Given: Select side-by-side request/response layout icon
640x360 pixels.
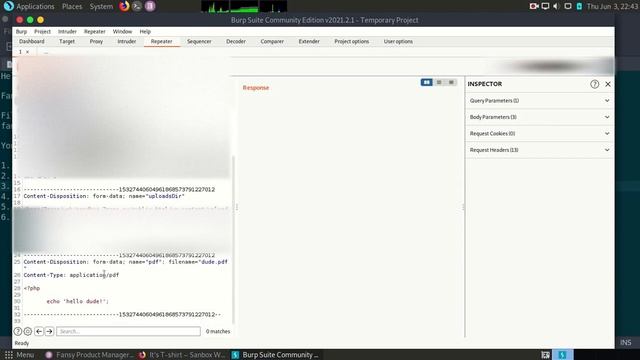Looking at the screenshot, I should click(427, 82).
